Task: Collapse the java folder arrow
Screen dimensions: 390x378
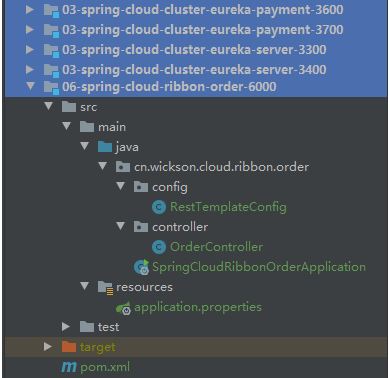Action: click(85, 146)
